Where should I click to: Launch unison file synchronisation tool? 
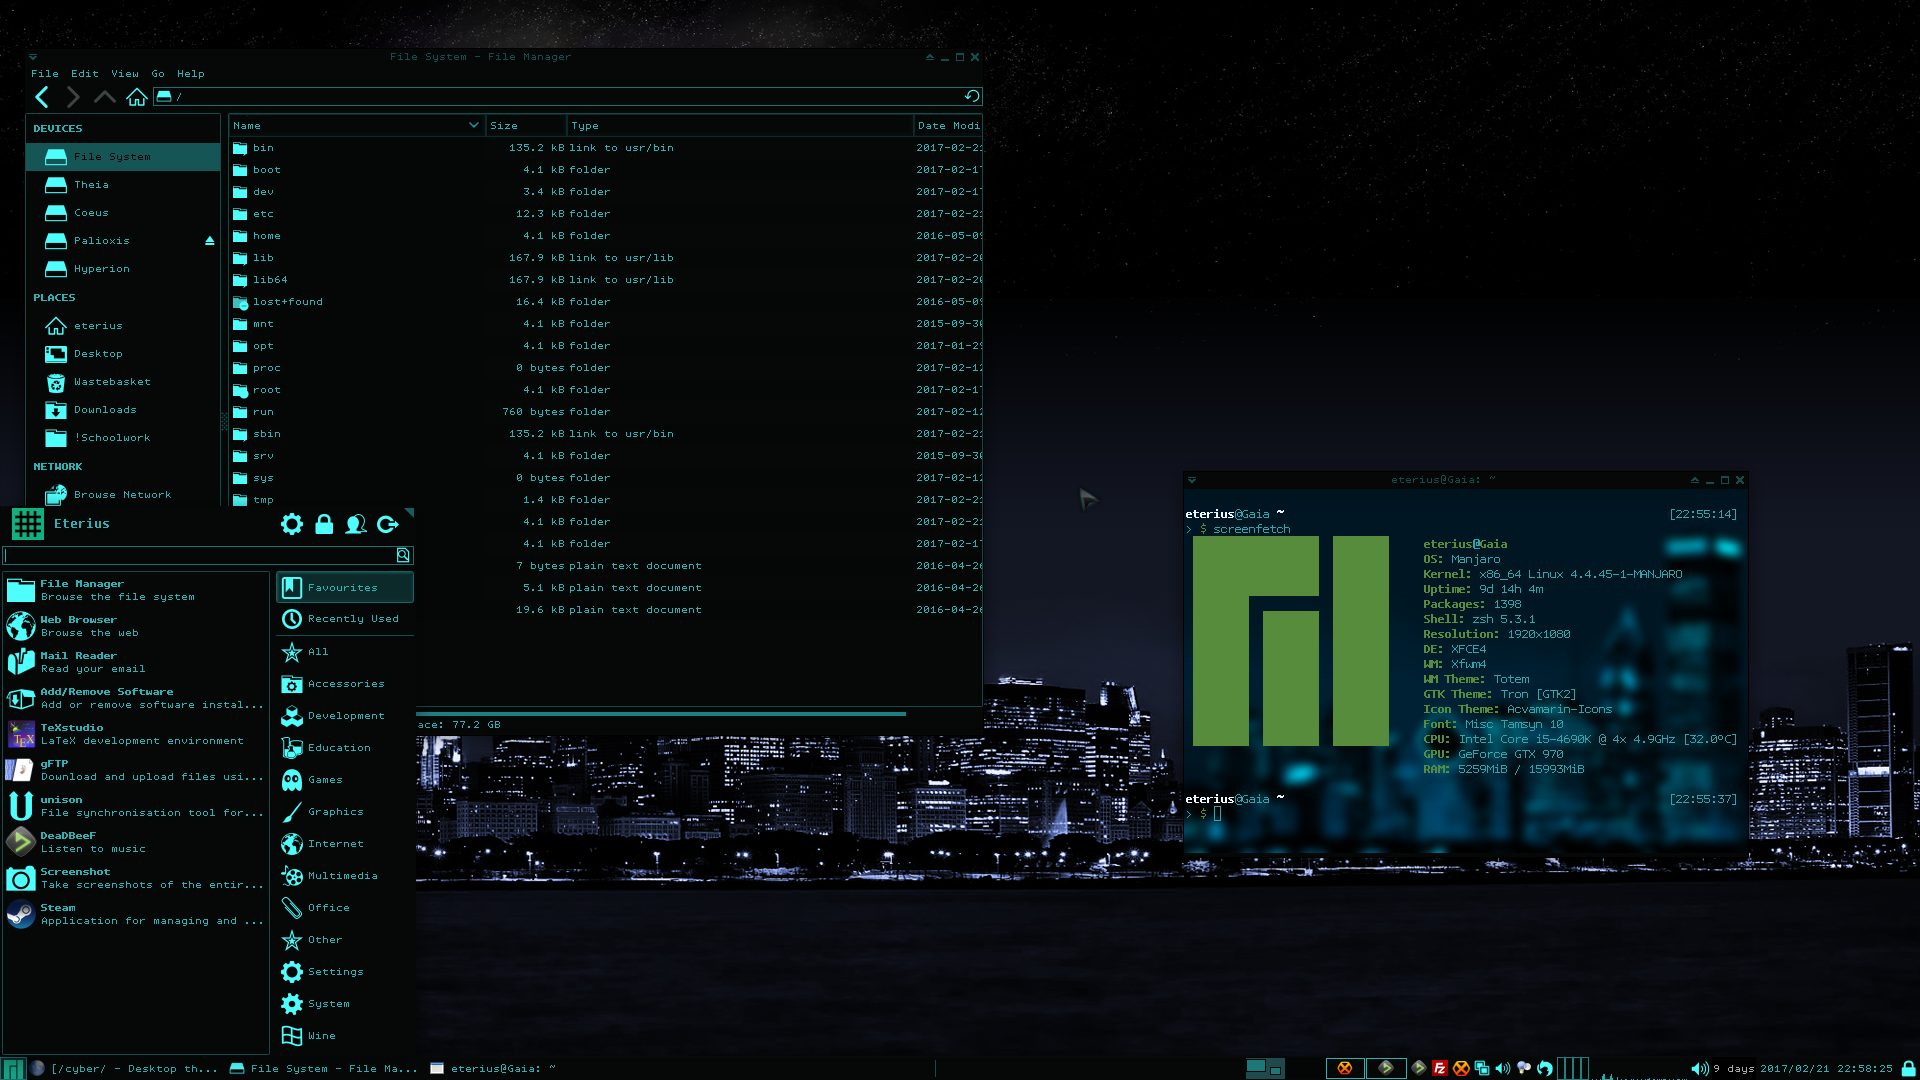click(136, 806)
